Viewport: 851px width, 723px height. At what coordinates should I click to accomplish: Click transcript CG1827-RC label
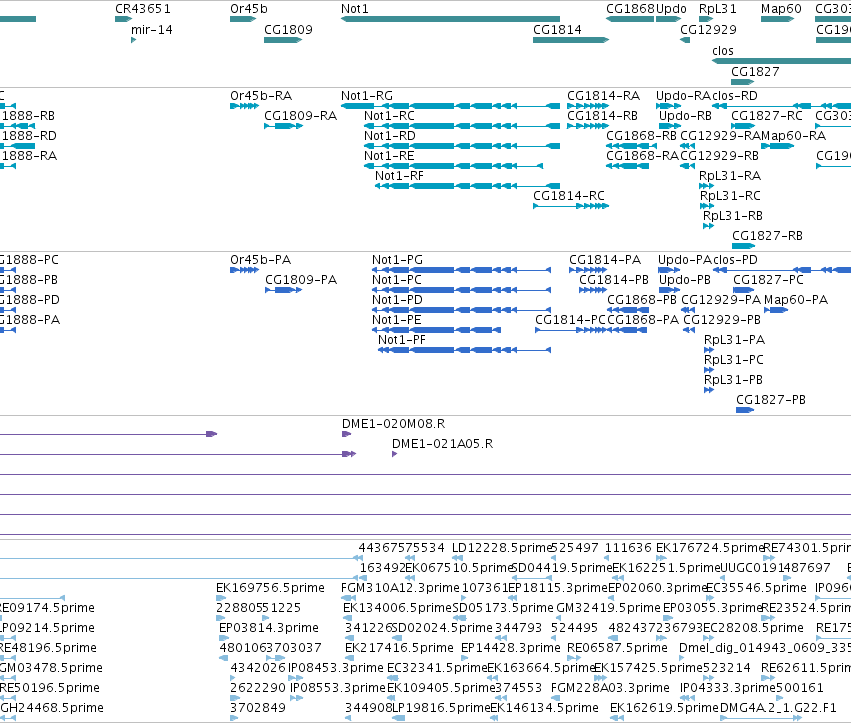click(767, 116)
